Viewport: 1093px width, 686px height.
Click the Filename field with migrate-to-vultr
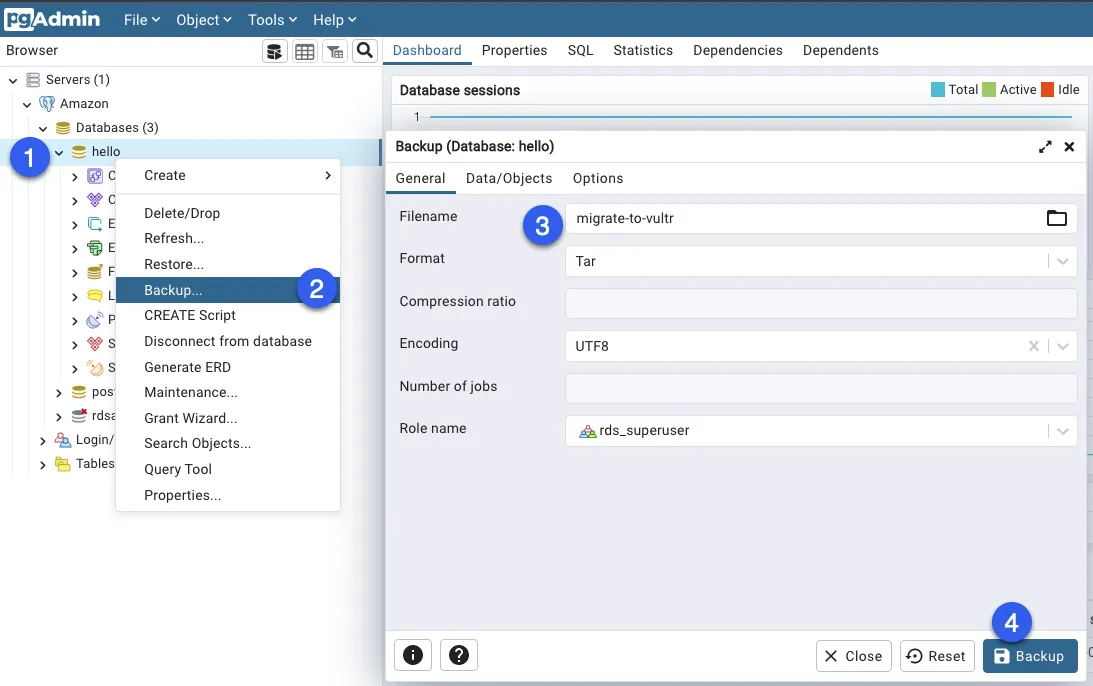tap(821, 218)
